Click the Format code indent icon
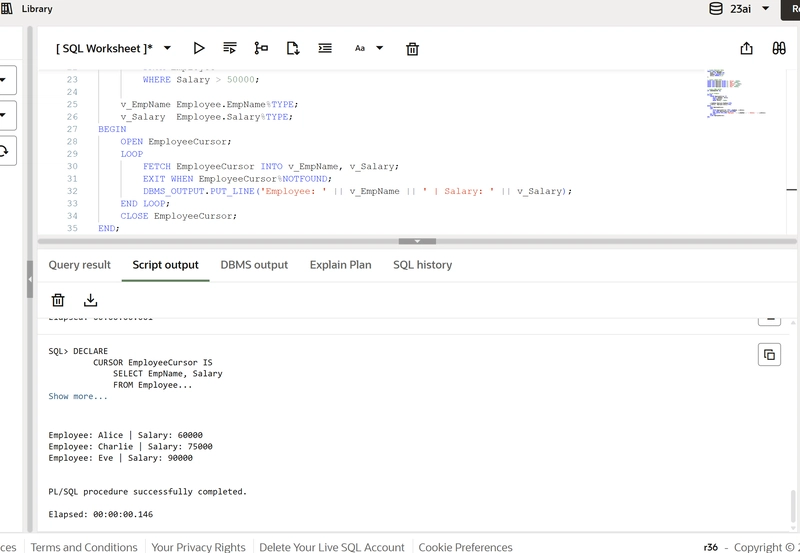The height and width of the screenshot is (553, 800). click(x=325, y=48)
